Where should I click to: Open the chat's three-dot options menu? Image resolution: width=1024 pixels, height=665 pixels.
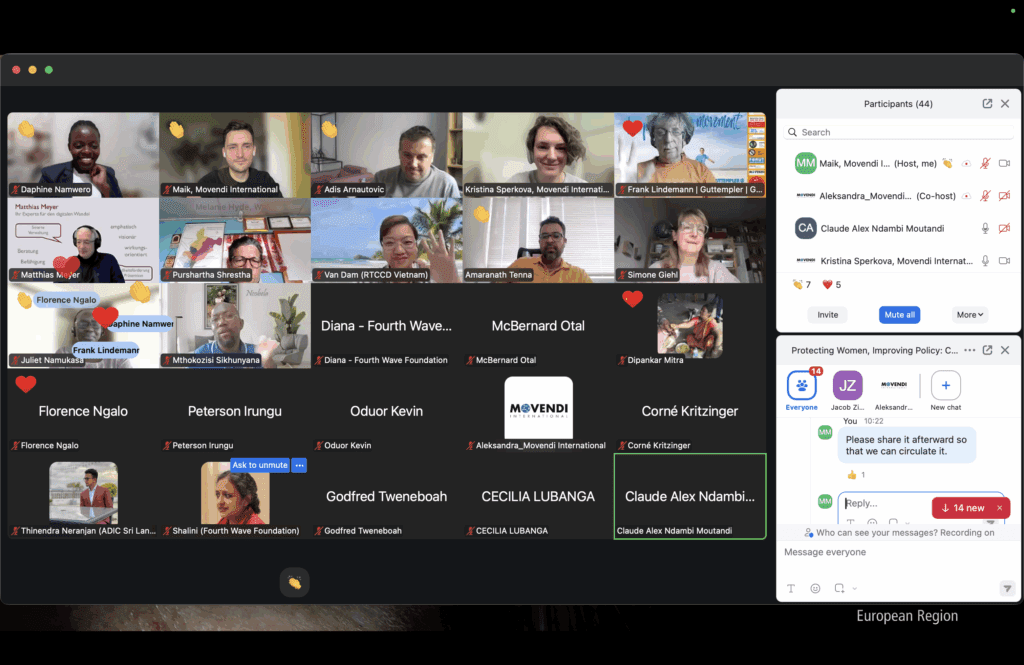968,350
